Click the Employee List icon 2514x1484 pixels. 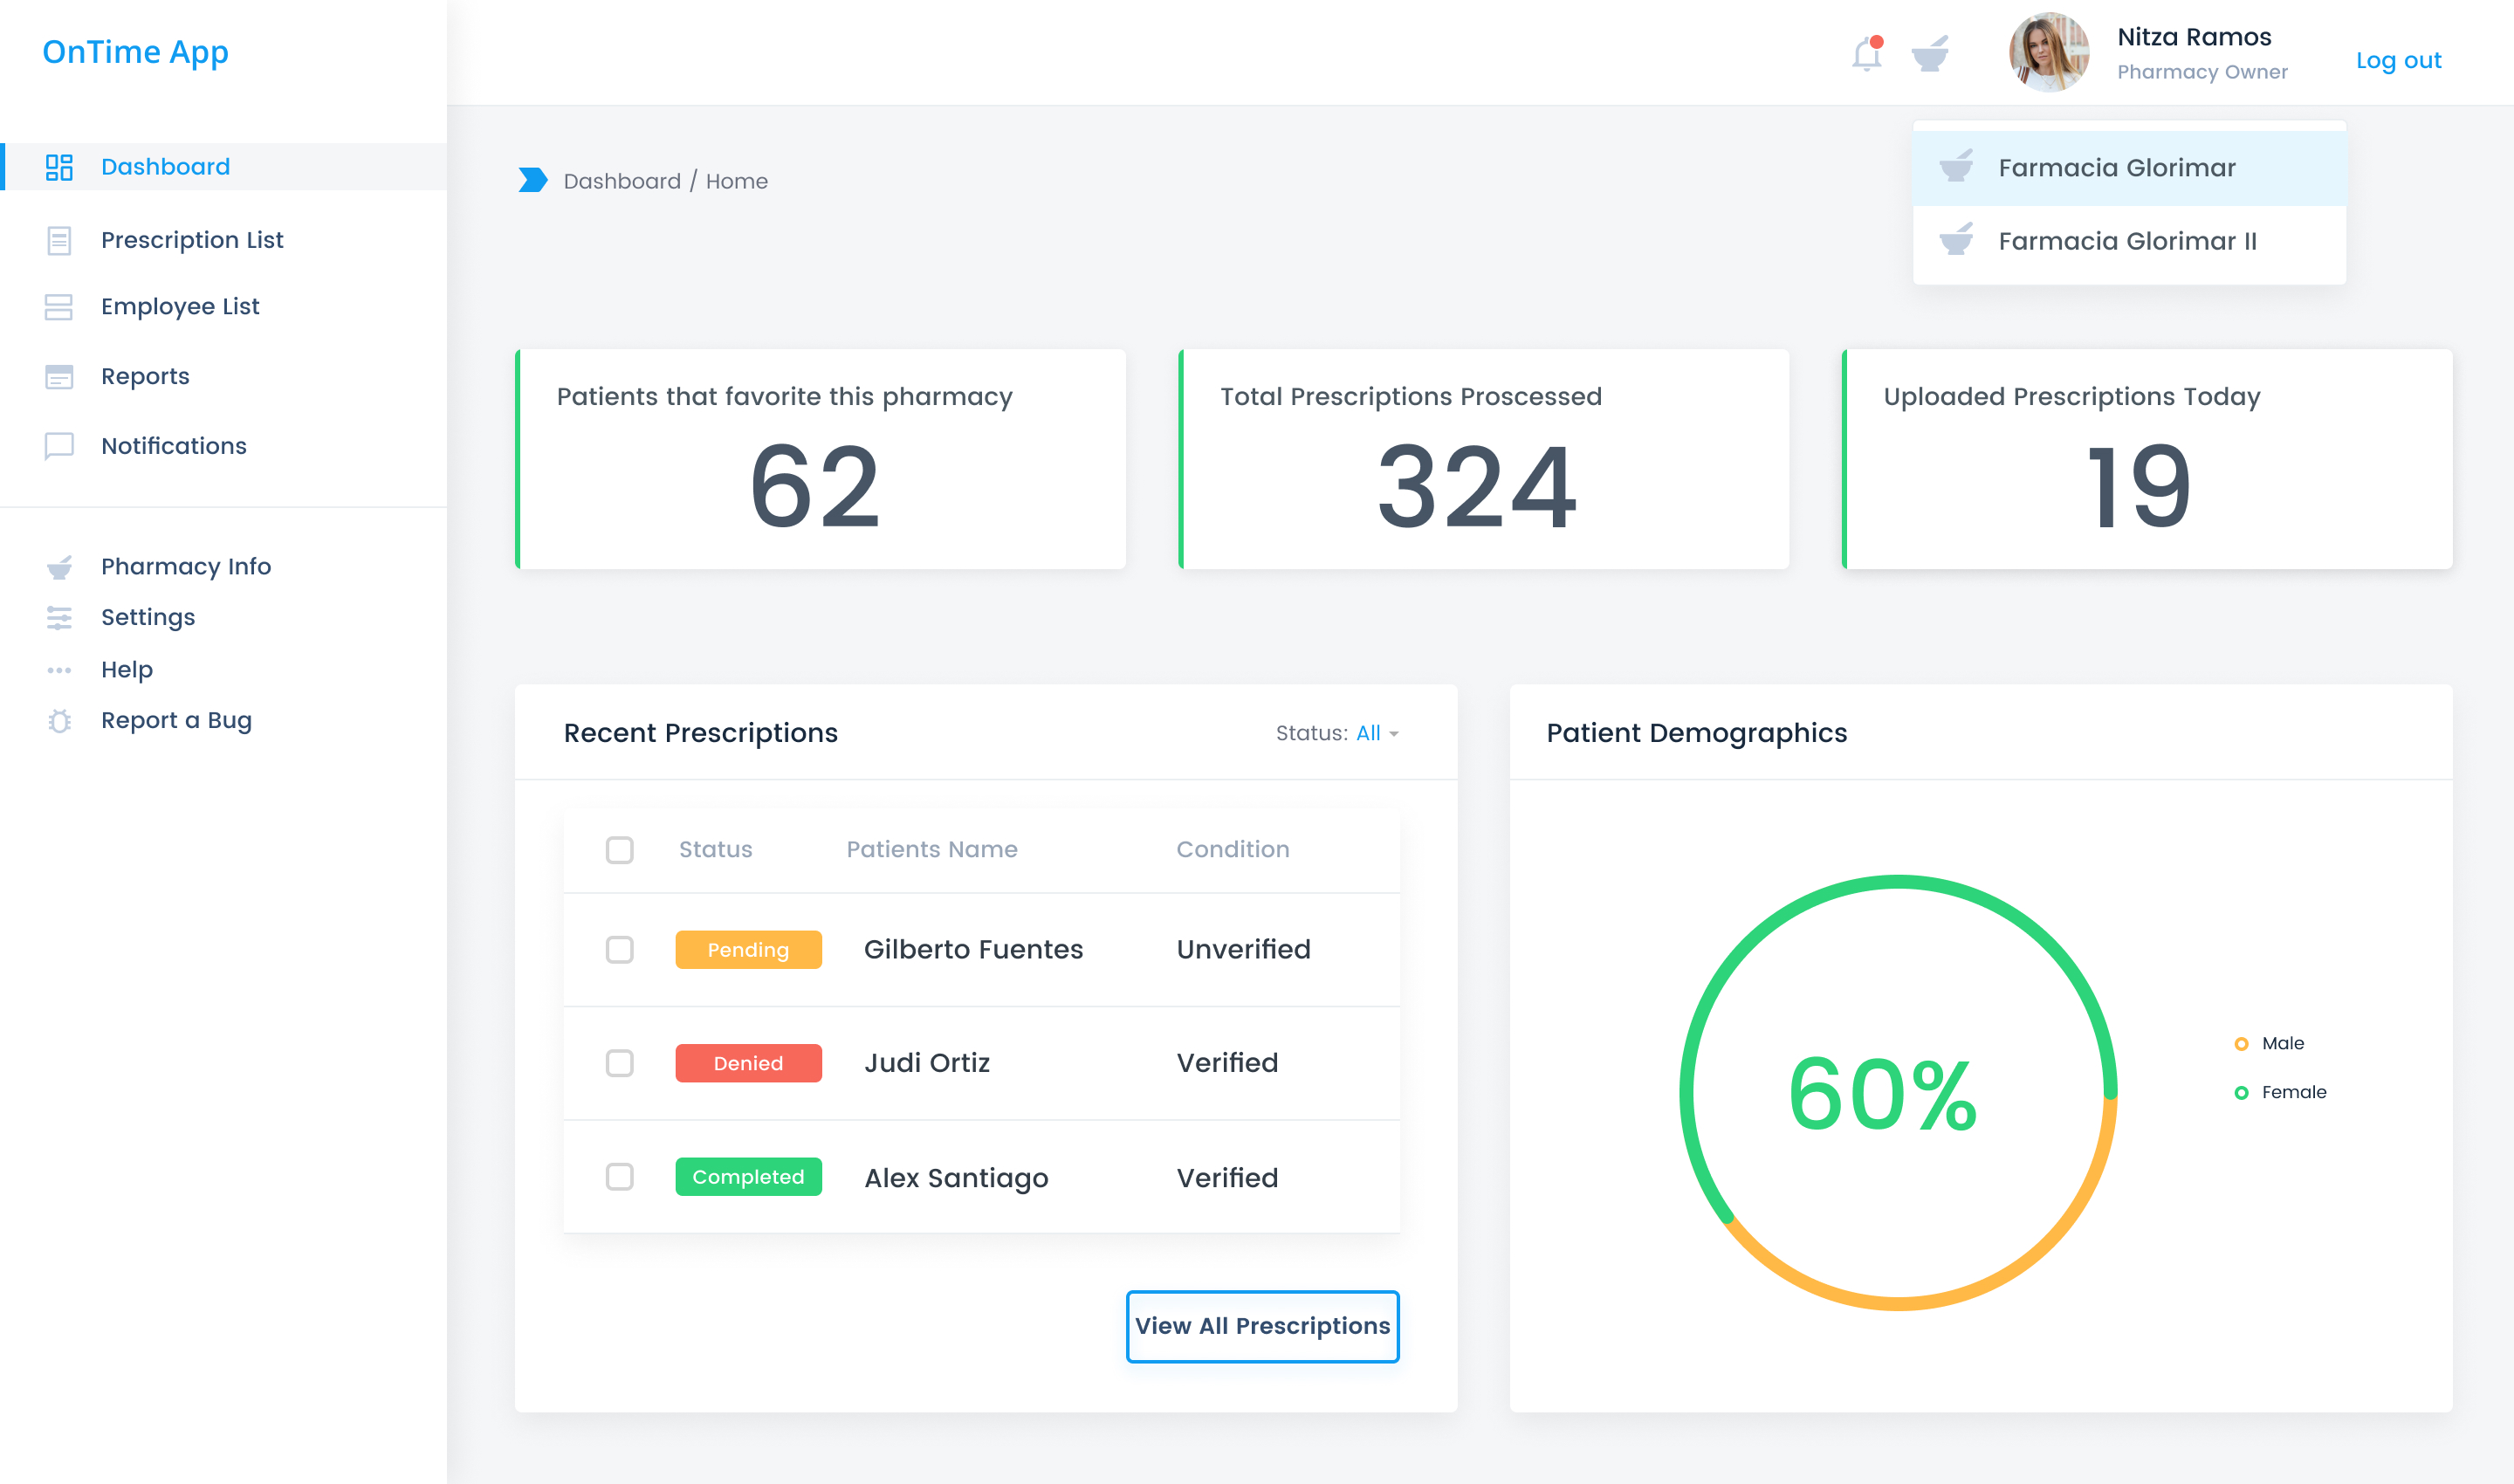point(59,307)
